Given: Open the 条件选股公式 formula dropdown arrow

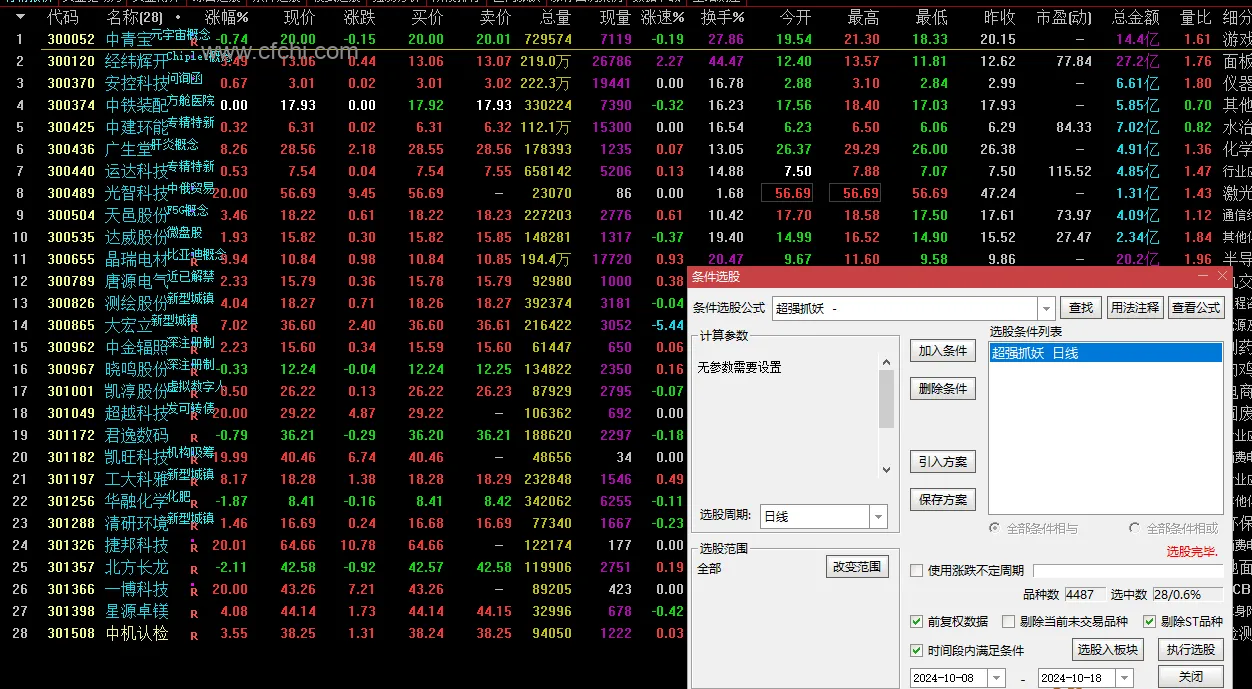Looking at the screenshot, I should (x=1046, y=308).
